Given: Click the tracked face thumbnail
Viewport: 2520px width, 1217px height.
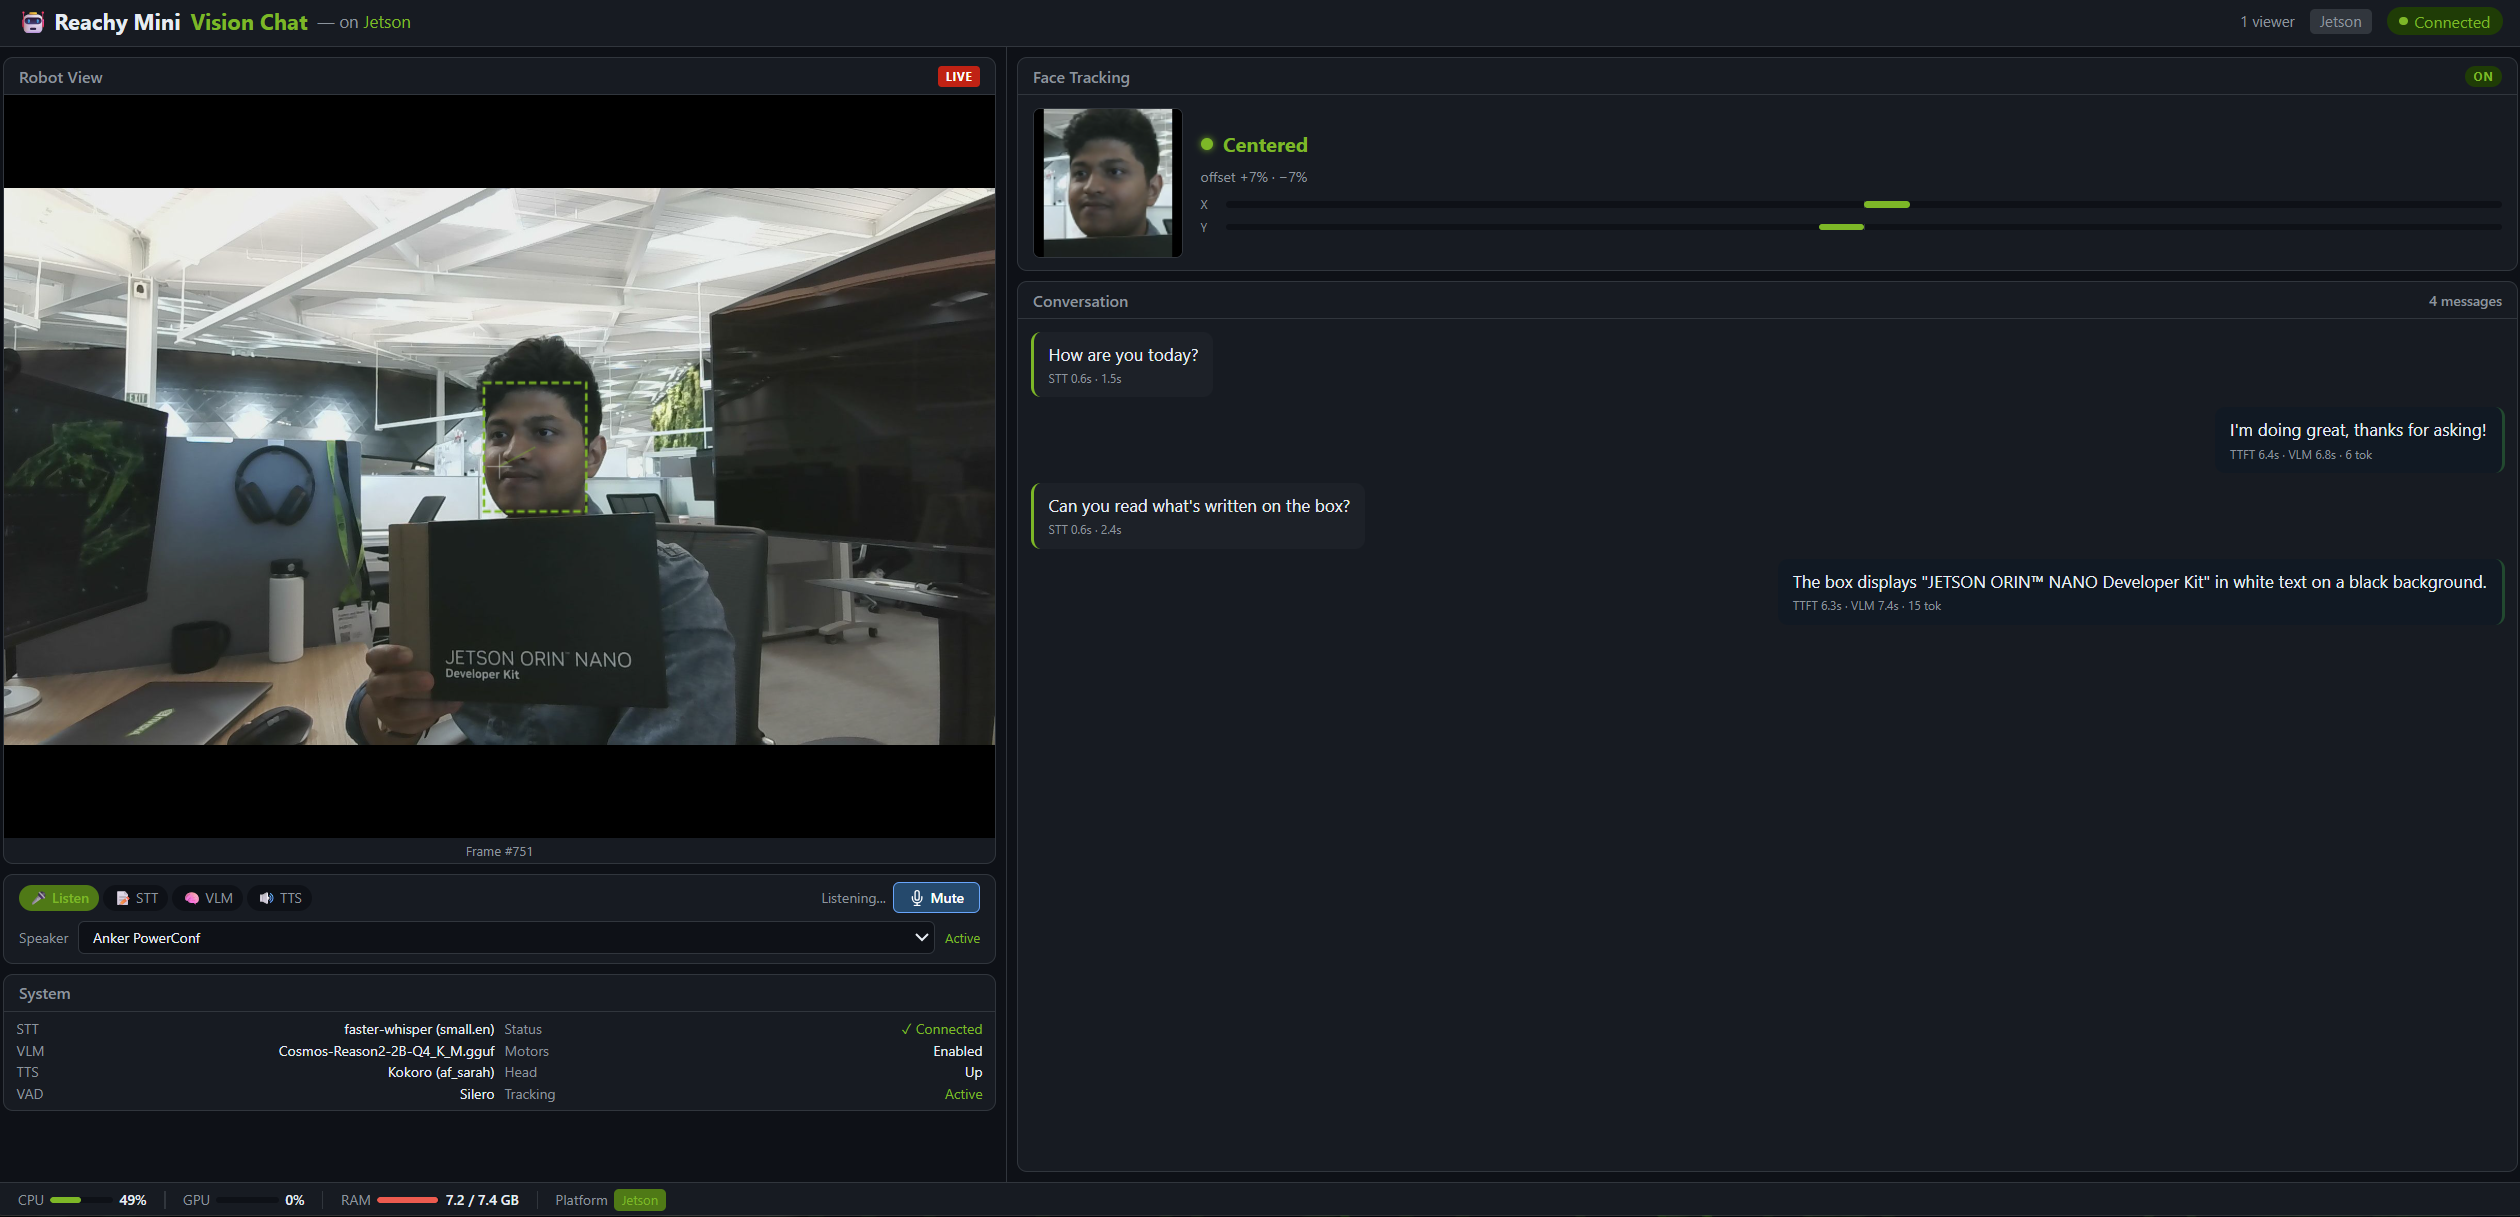Looking at the screenshot, I should tap(1107, 182).
